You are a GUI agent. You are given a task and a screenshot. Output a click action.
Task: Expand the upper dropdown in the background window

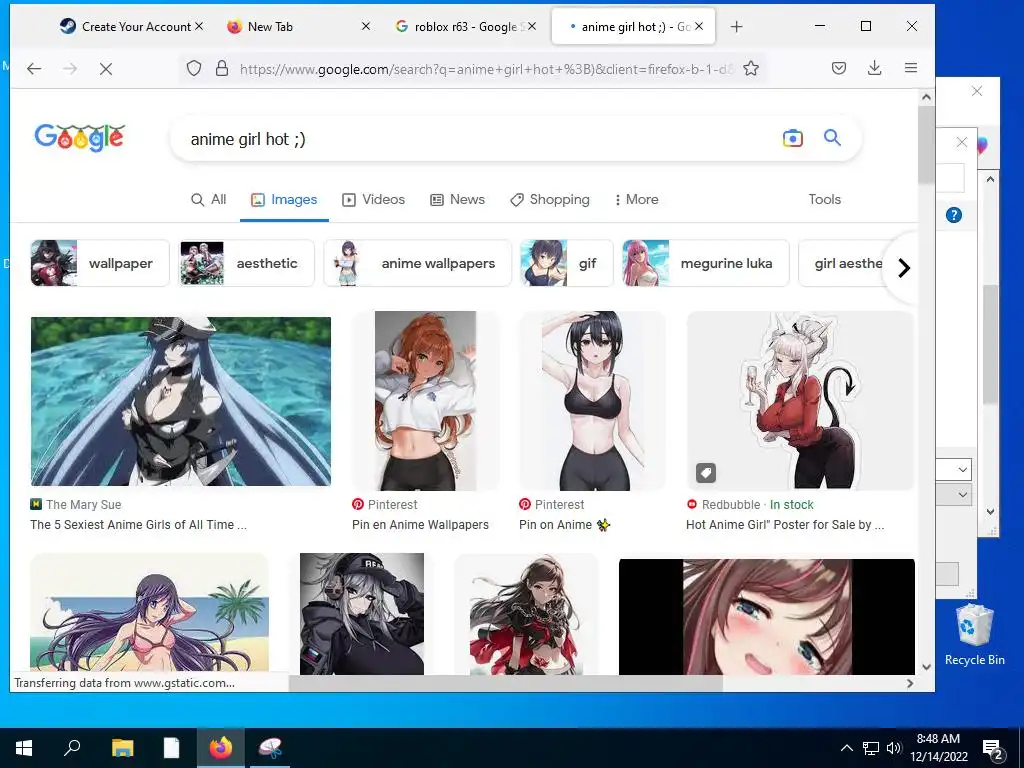pyautogui.click(x=963, y=469)
